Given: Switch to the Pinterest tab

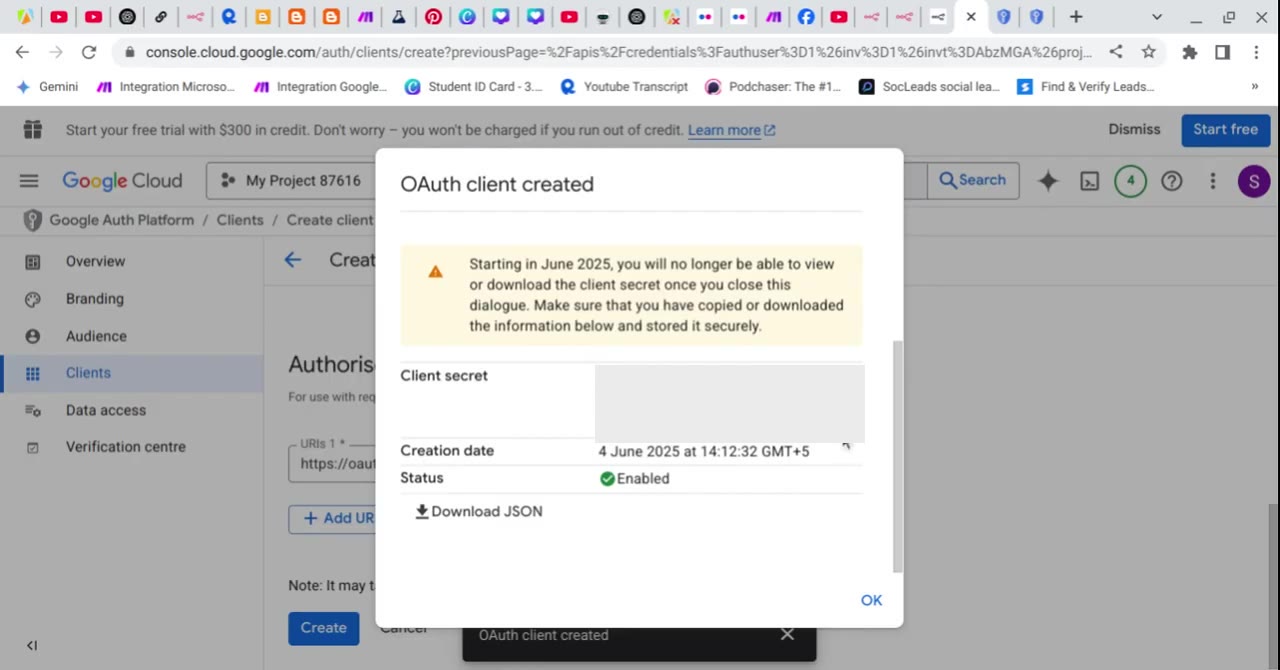Looking at the screenshot, I should [433, 17].
